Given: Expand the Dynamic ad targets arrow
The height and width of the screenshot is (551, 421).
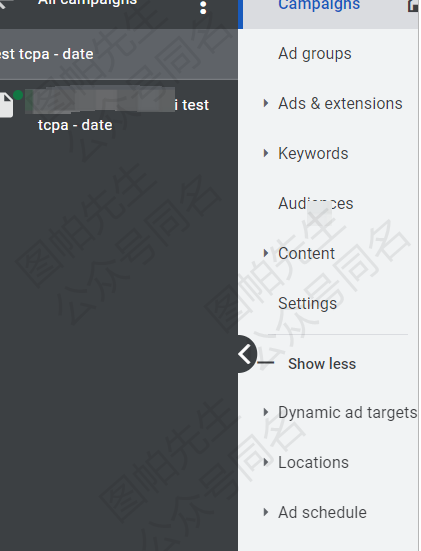Looking at the screenshot, I should (x=266, y=412).
